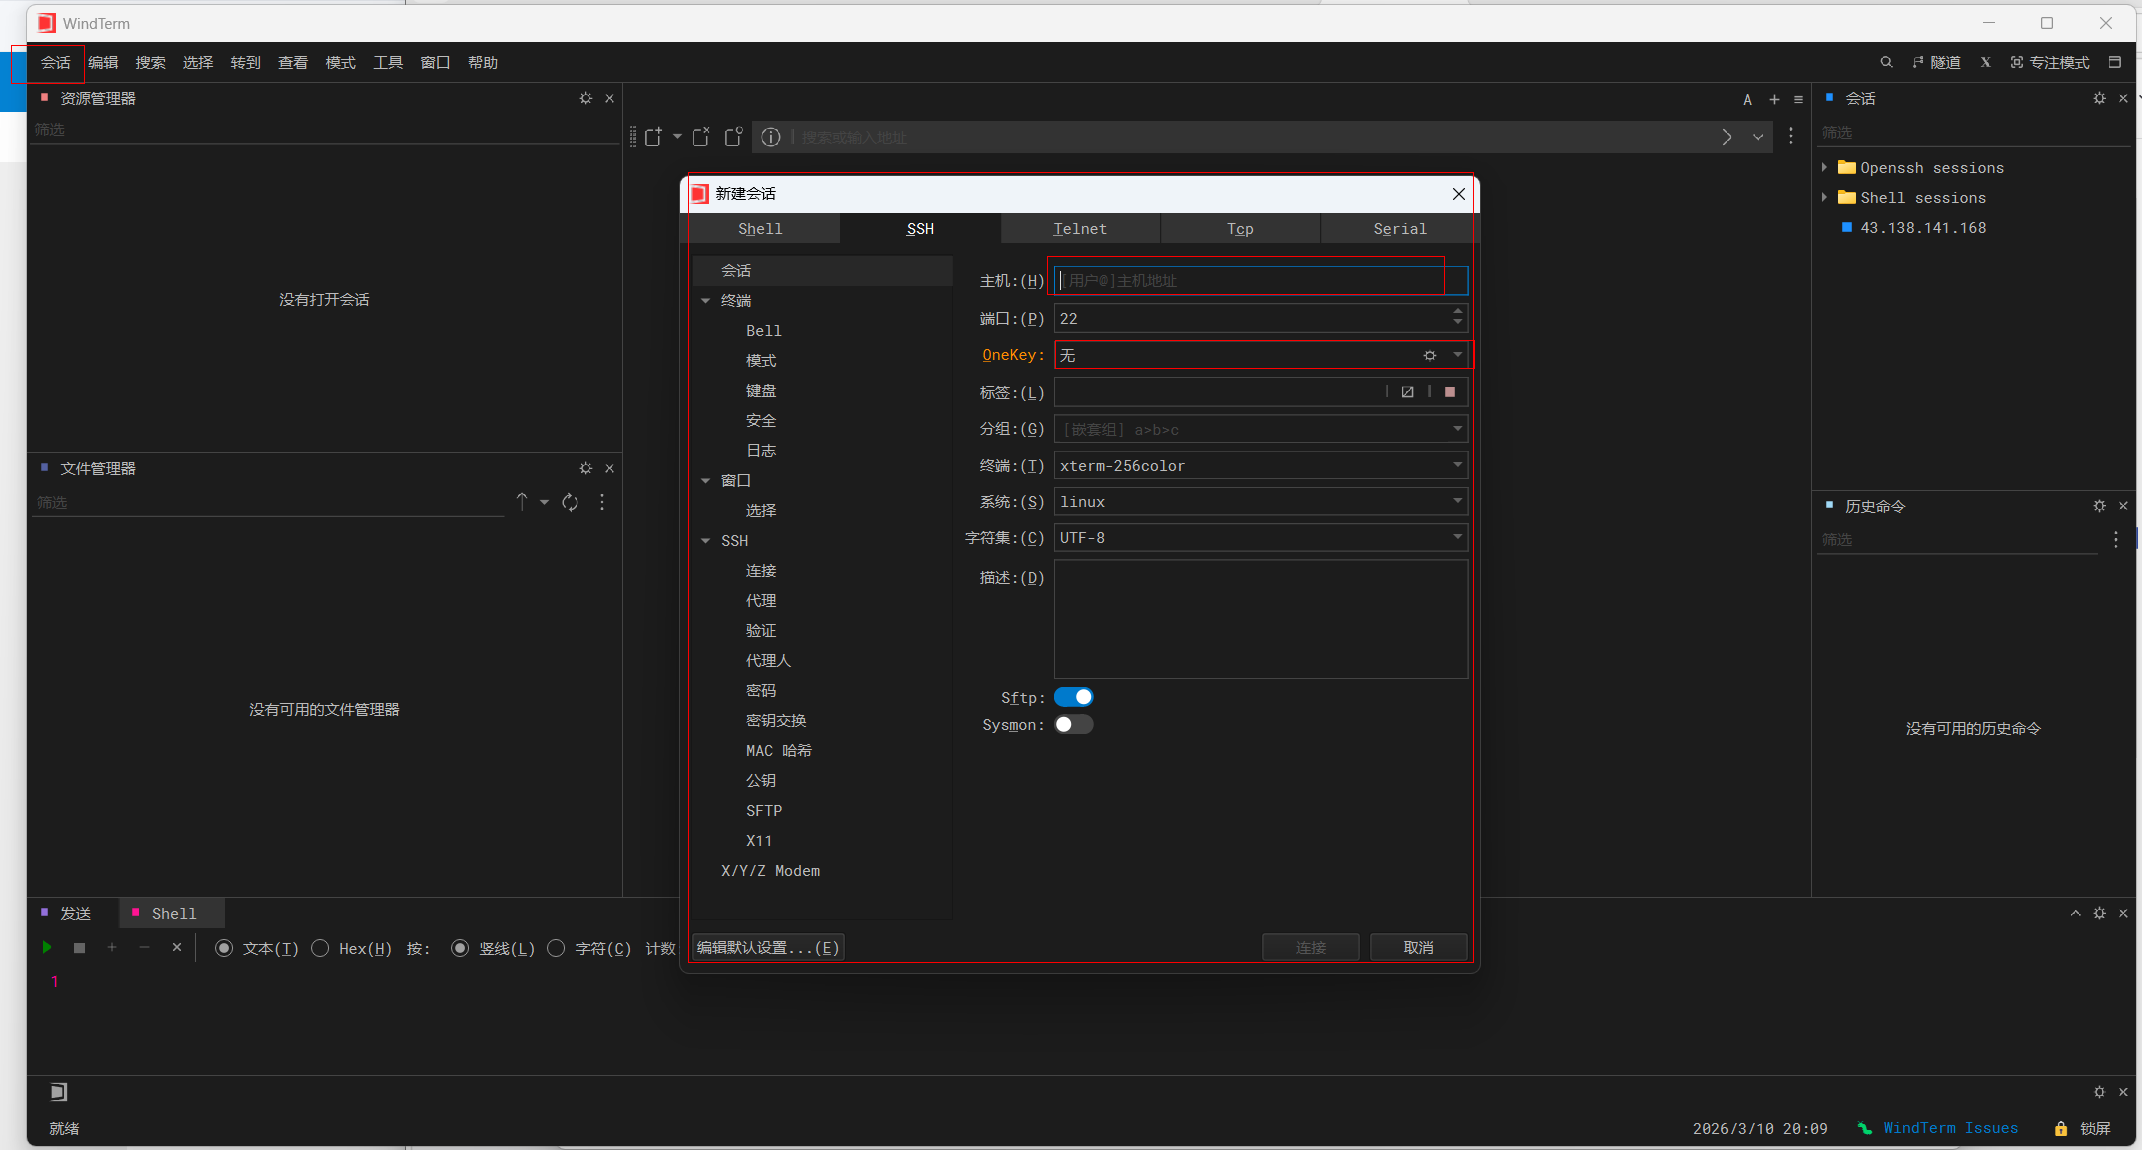Screen dimensions: 2142x1150
Task: Click the red label color swatch
Action: 1450,392
